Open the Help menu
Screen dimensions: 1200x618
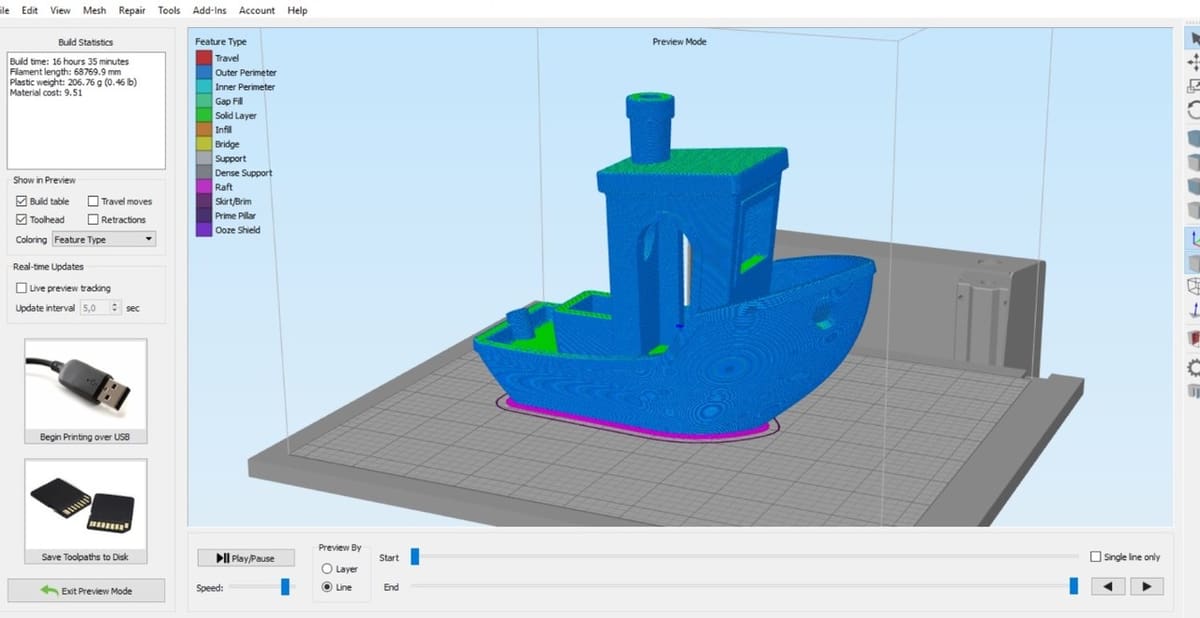(x=297, y=10)
